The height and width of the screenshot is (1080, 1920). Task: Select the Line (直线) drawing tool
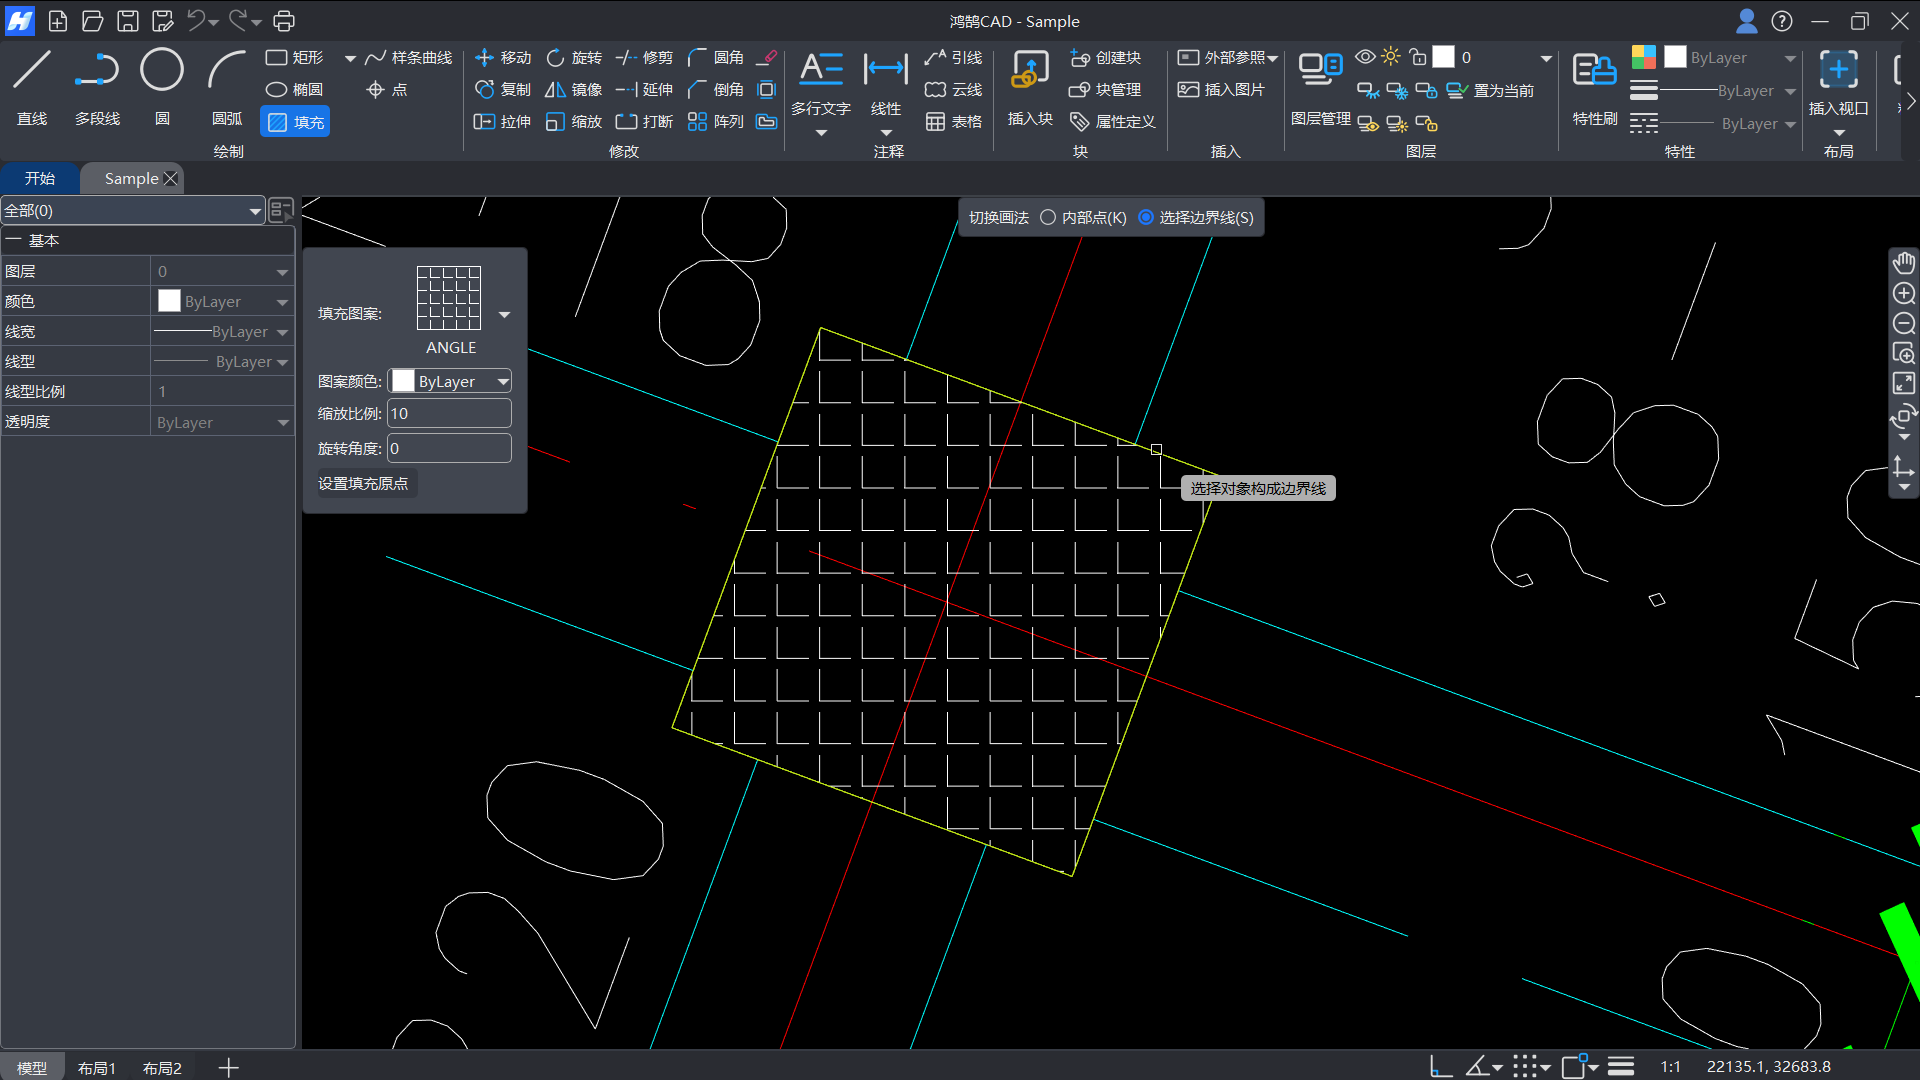[32, 72]
